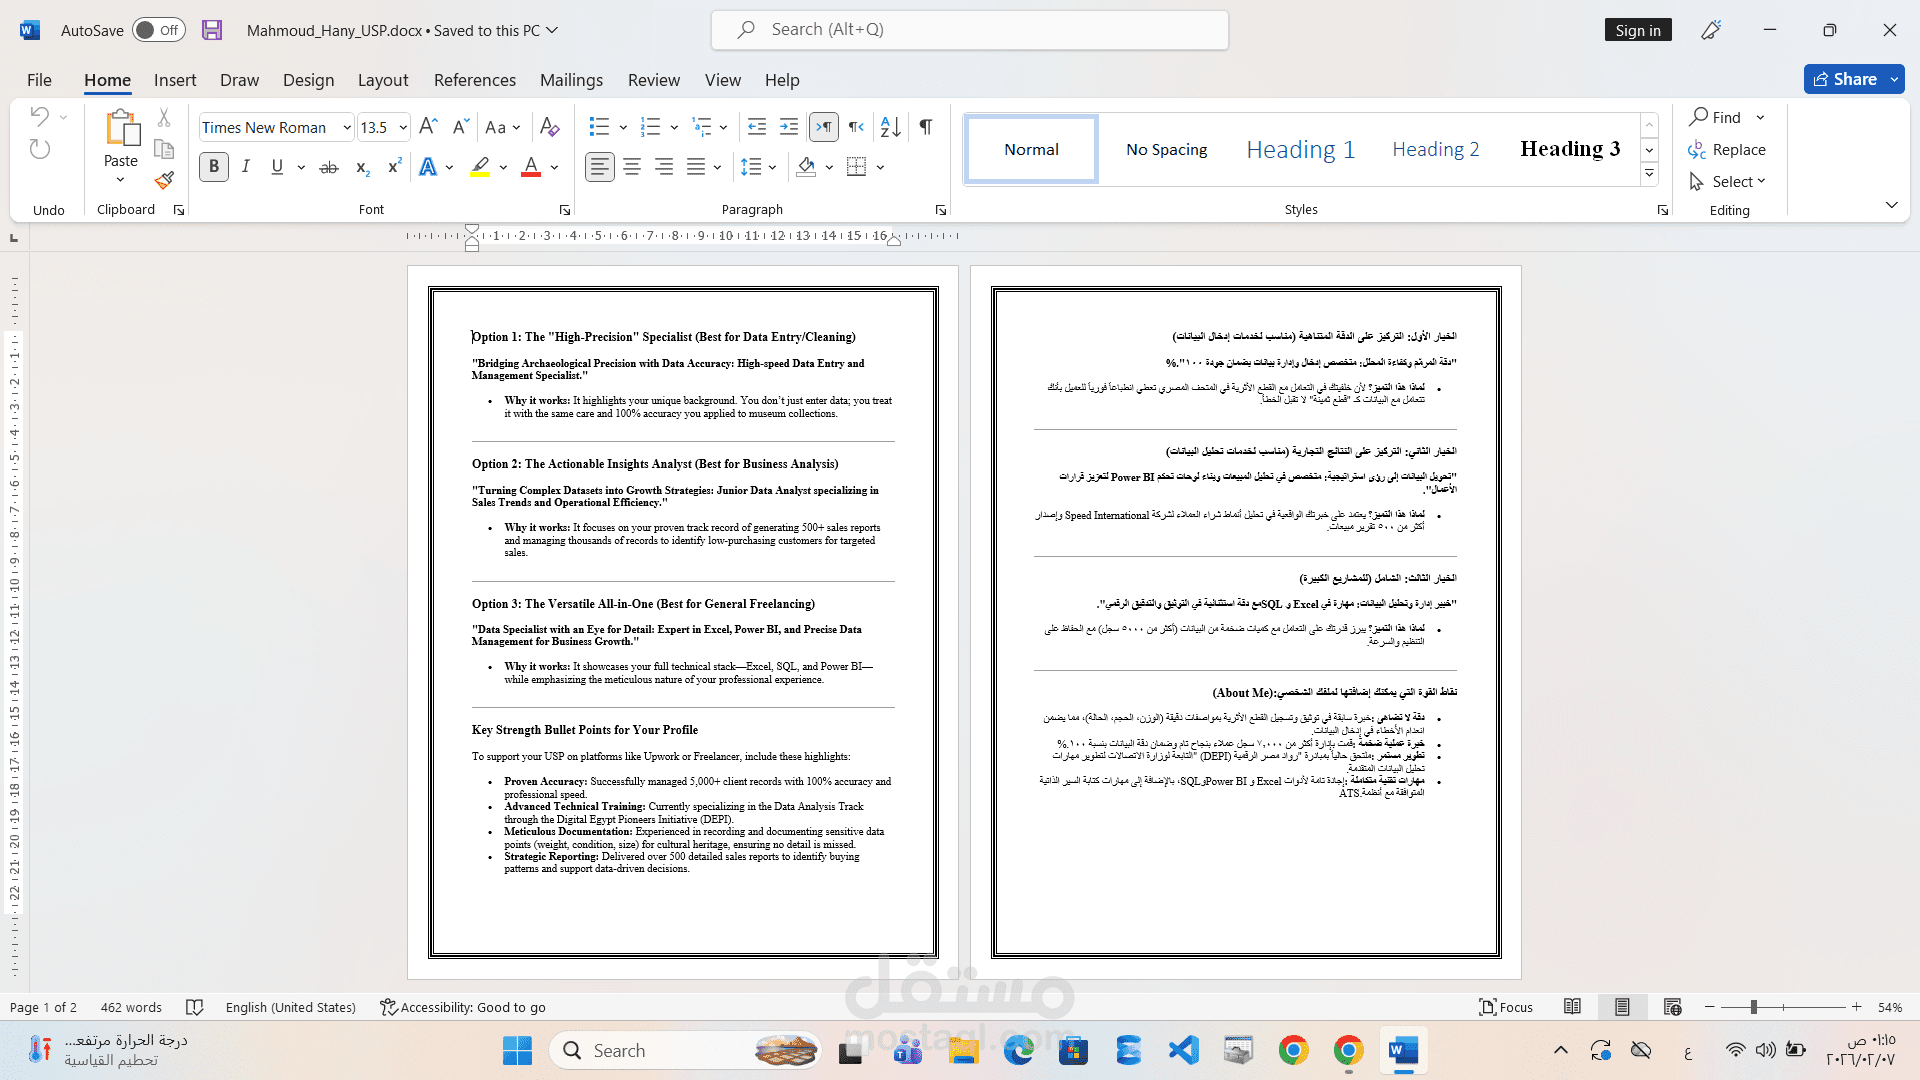The height and width of the screenshot is (1080, 1920).
Task: Click the Clear All Formatting icon
Action: point(549,127)
